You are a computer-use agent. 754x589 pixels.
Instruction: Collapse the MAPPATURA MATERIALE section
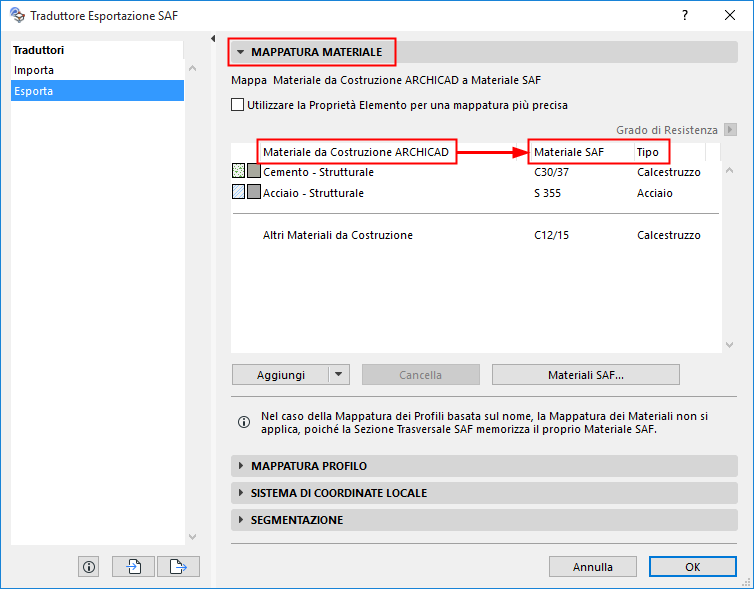point(241,52)
